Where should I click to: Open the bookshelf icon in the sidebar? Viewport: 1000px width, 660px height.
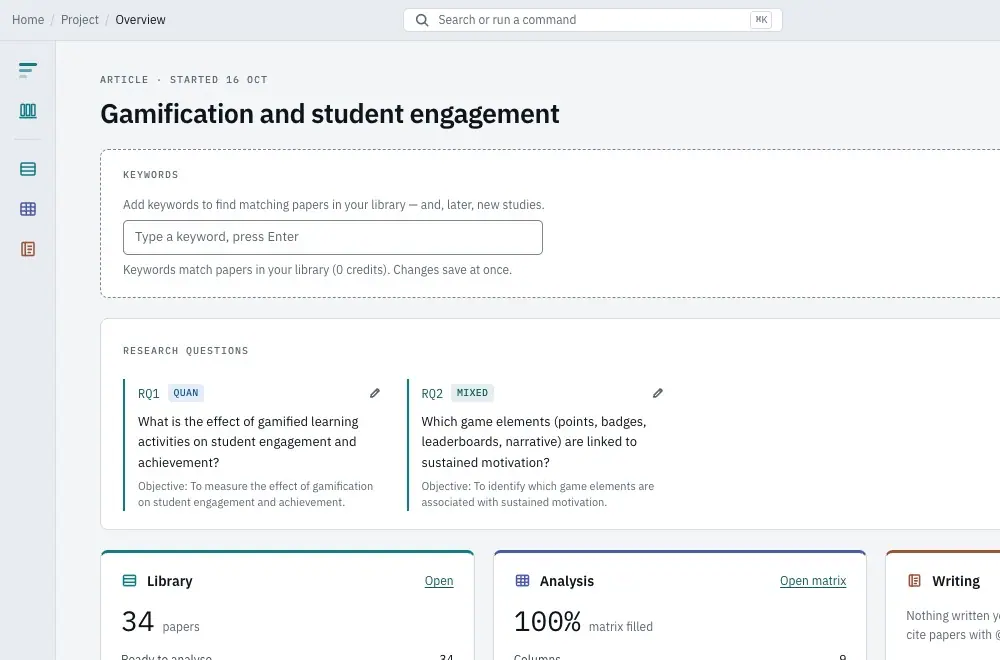pyautogui.click(x=28, y=111)
